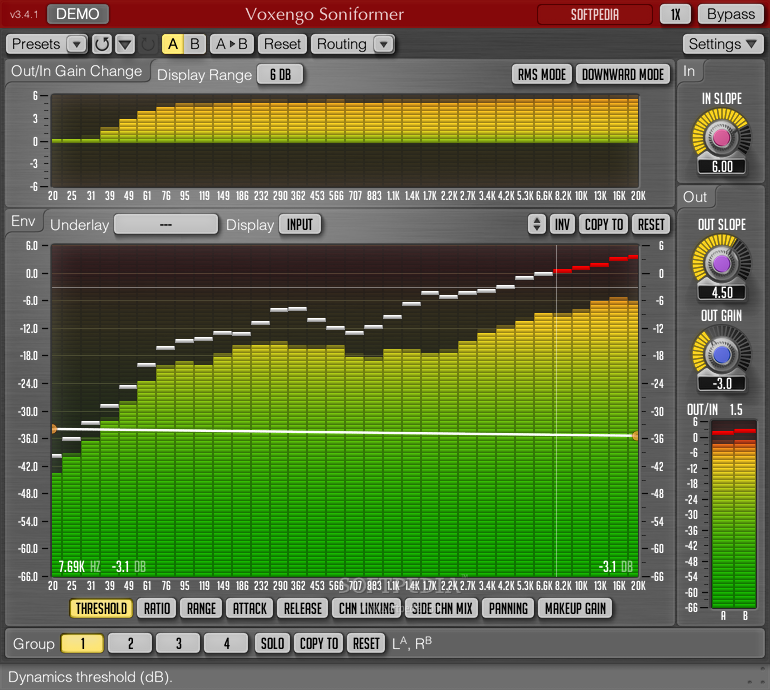Invert the envelope with INV
The width and height of the screenshot is (770, 690).
[562, 224]
